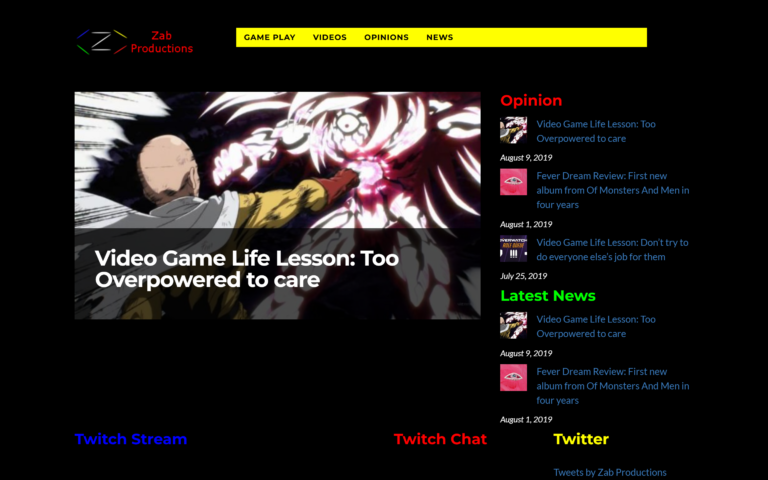
Task: Open the GAME PLAY menu item
Action: pyautogui.click(x=269, y=37)
